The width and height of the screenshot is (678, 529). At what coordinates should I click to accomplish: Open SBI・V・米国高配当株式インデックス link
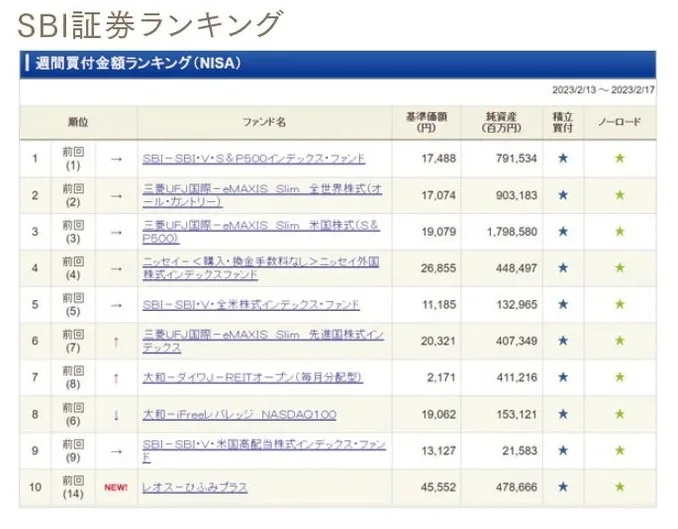click(x=264, y=451)
